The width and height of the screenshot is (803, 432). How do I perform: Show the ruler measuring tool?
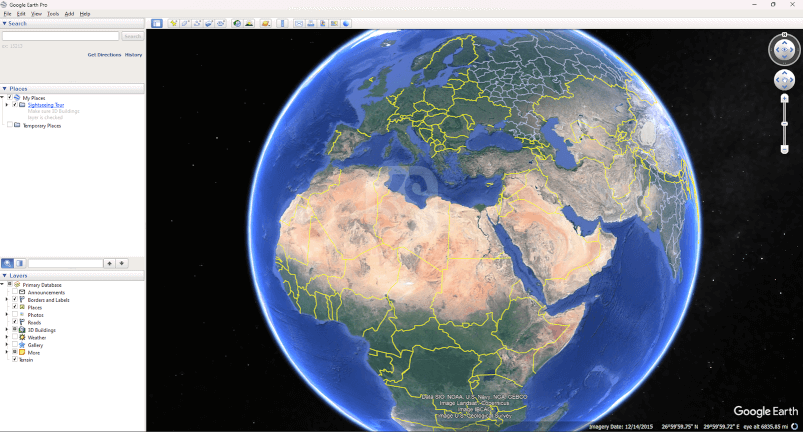(282, 24)
